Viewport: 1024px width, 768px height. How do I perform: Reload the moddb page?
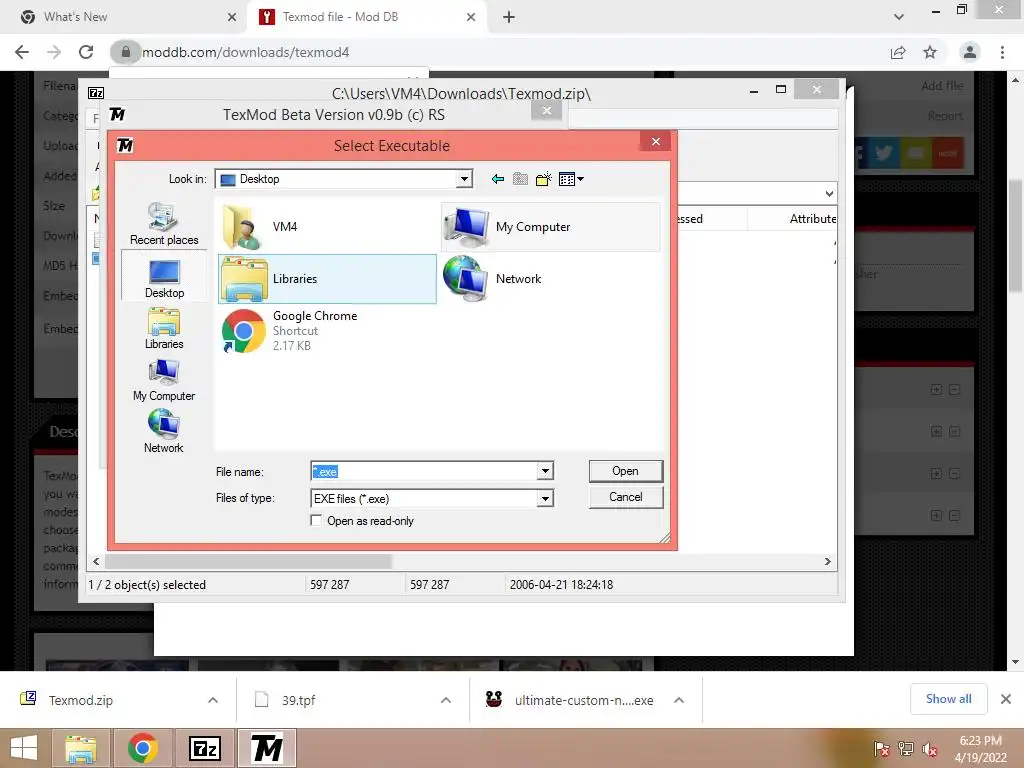tap(86, 52)
